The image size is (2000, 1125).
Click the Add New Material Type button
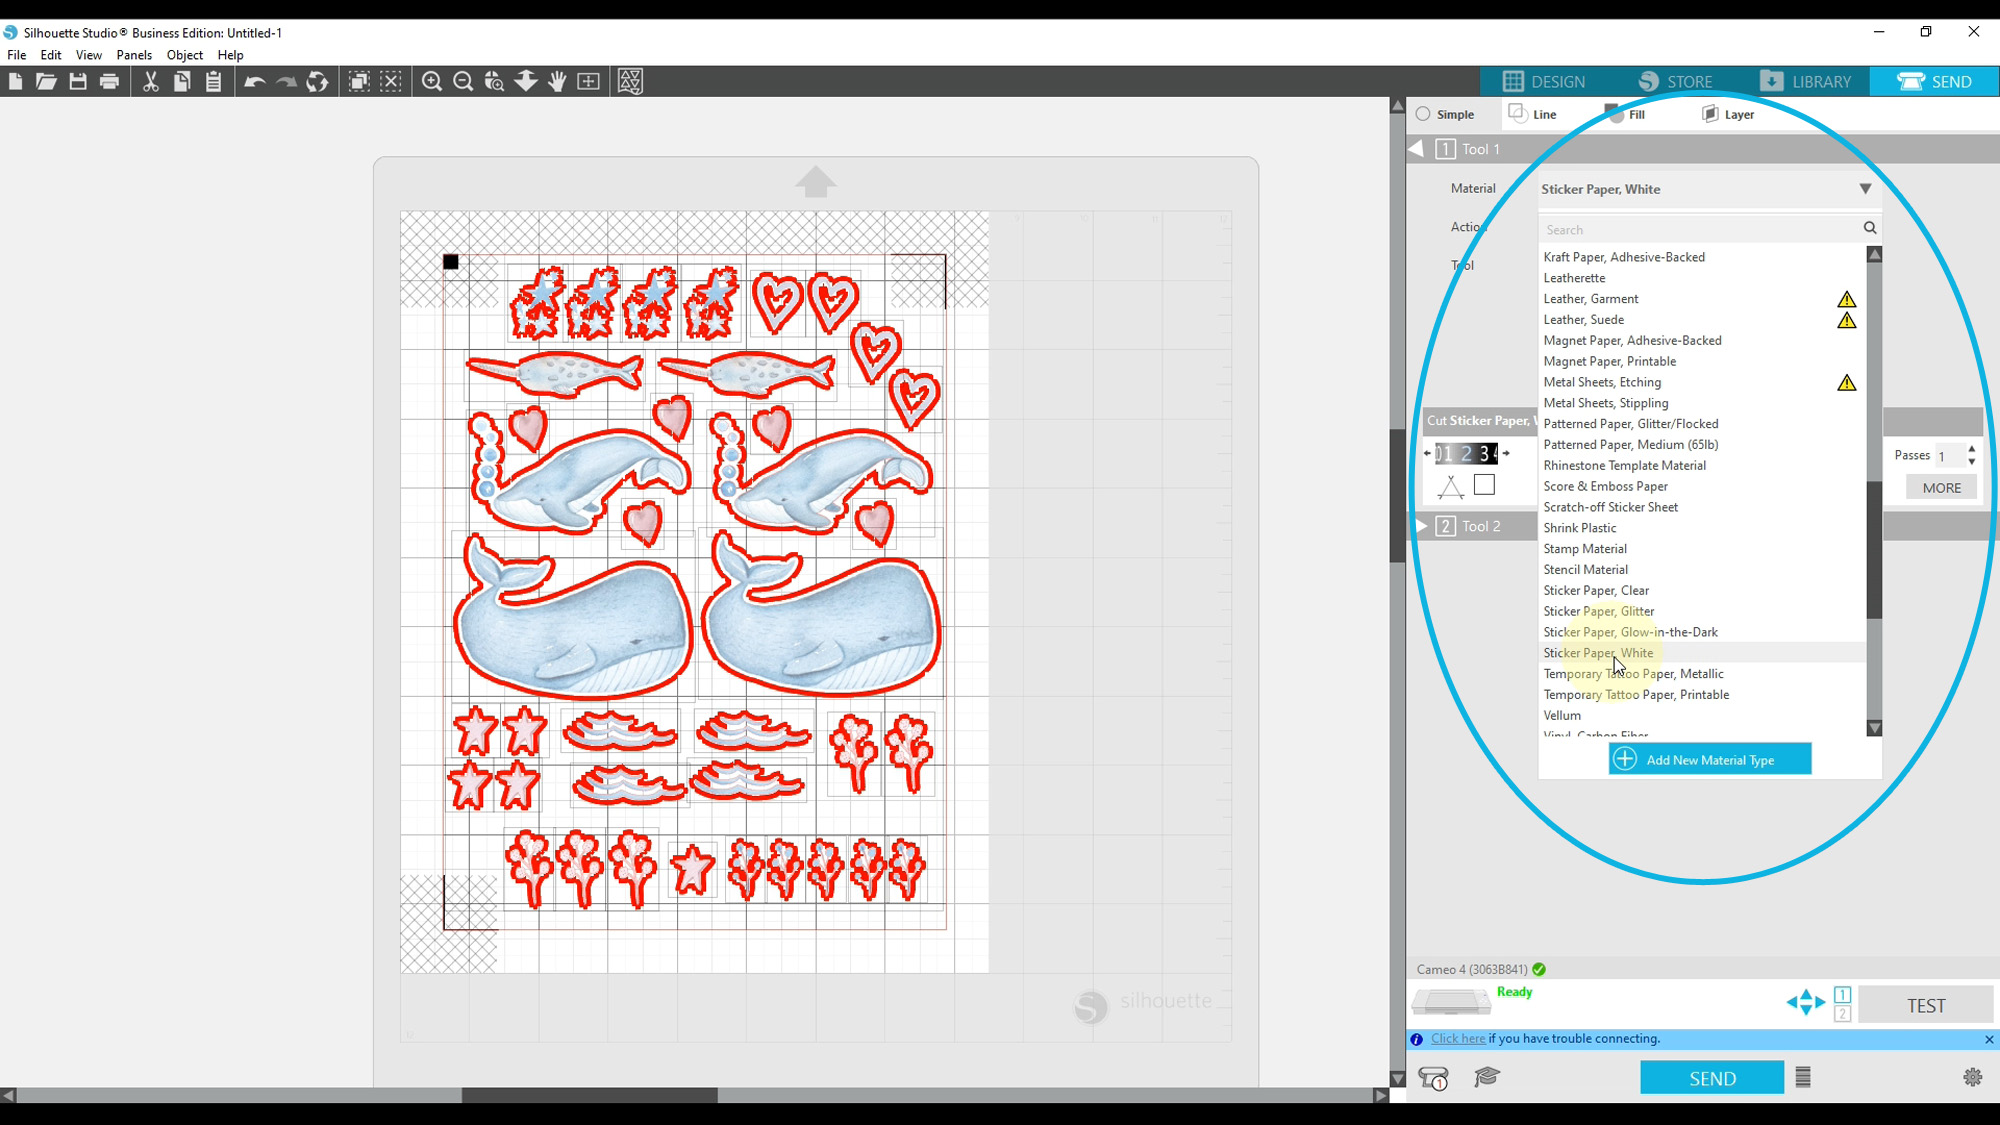point(1710,759)
